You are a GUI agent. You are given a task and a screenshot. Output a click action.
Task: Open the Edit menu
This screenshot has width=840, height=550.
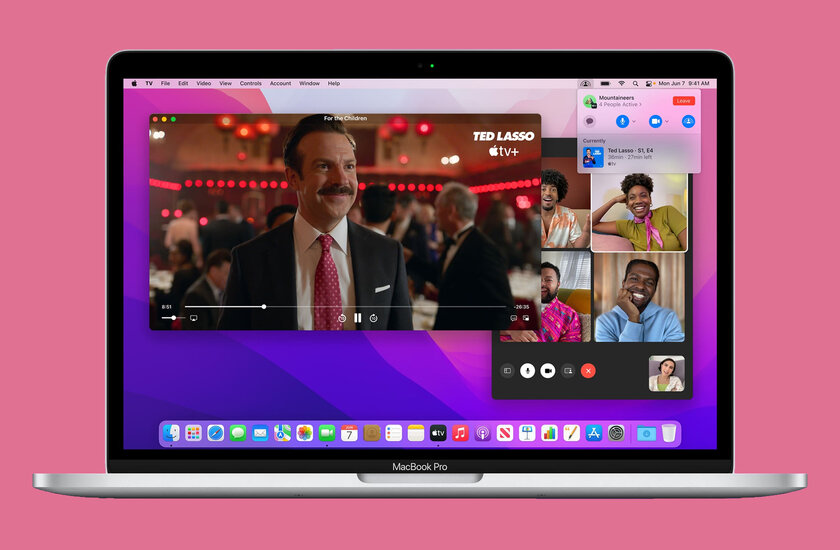[x=183, y=84]
